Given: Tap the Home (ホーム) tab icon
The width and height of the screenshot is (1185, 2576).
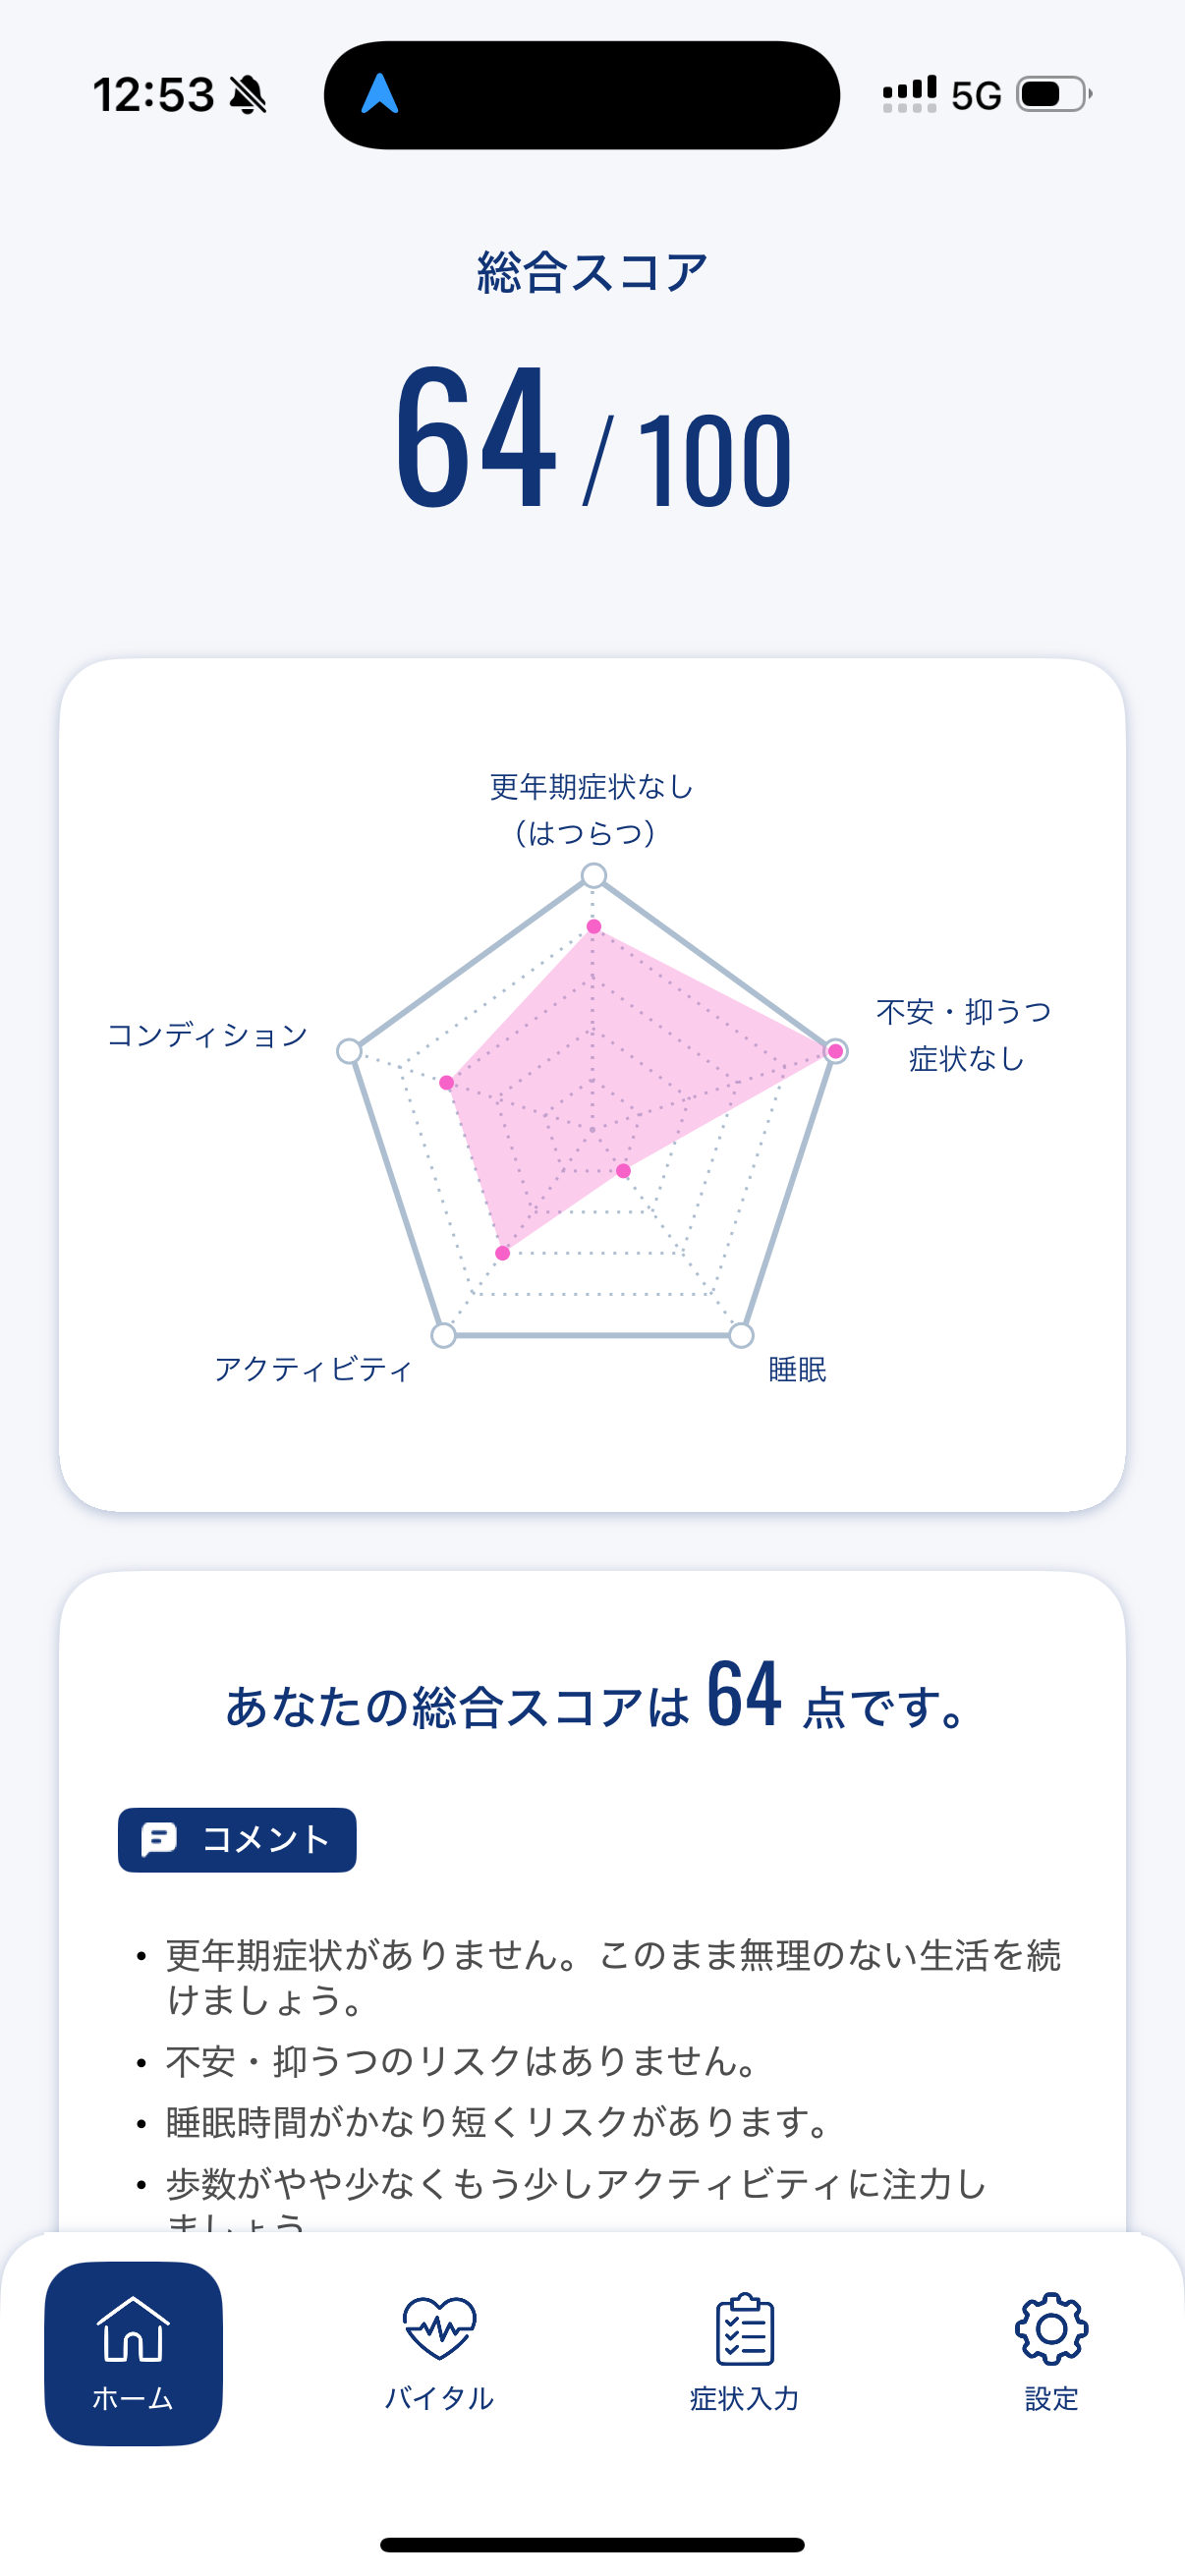Looking at the screenshot, I should 133,2329.
